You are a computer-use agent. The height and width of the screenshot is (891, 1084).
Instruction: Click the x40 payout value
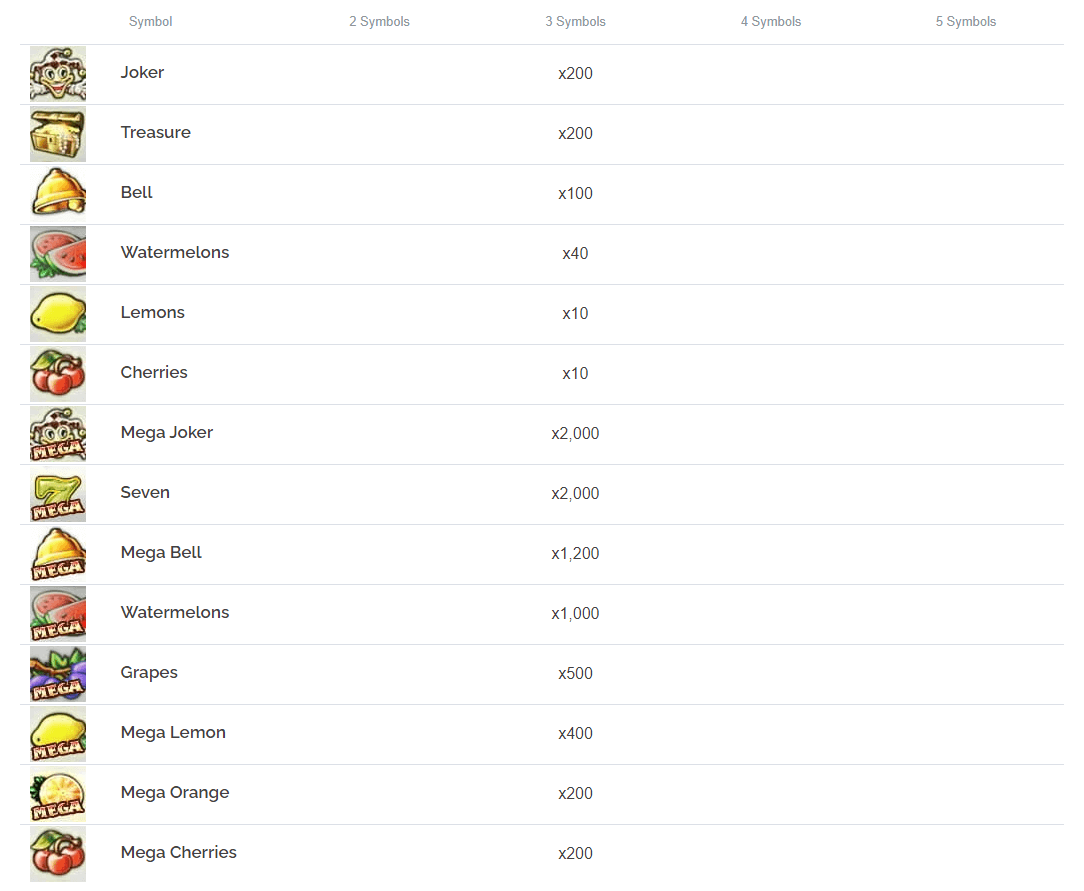point(575,254)
